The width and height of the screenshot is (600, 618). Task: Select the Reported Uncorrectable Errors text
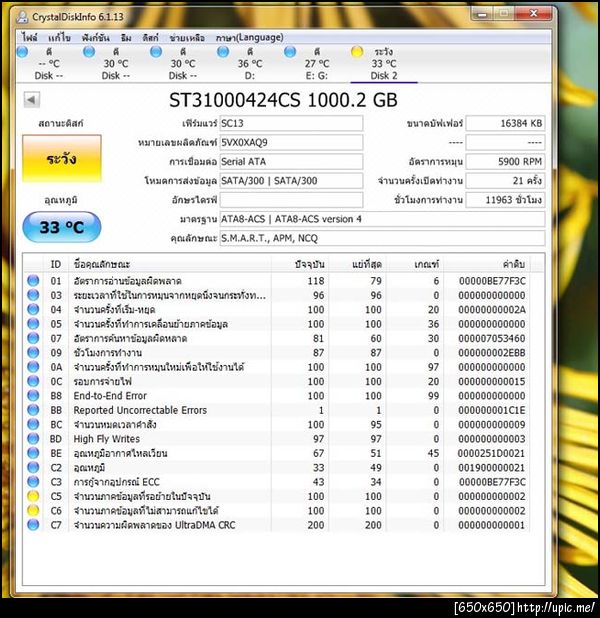click(140, 410)
